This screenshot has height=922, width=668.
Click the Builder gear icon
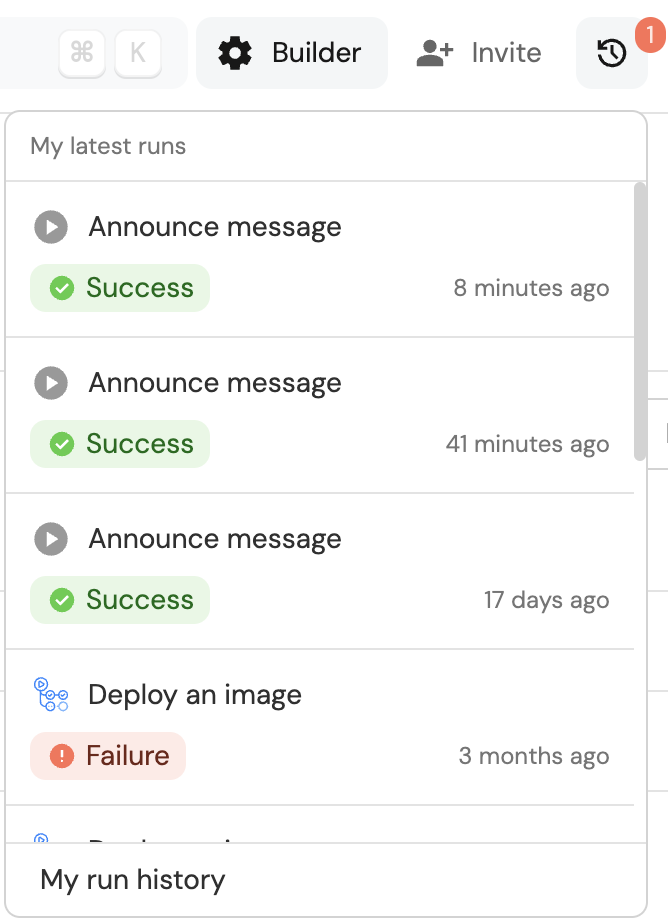click(235, 53)
